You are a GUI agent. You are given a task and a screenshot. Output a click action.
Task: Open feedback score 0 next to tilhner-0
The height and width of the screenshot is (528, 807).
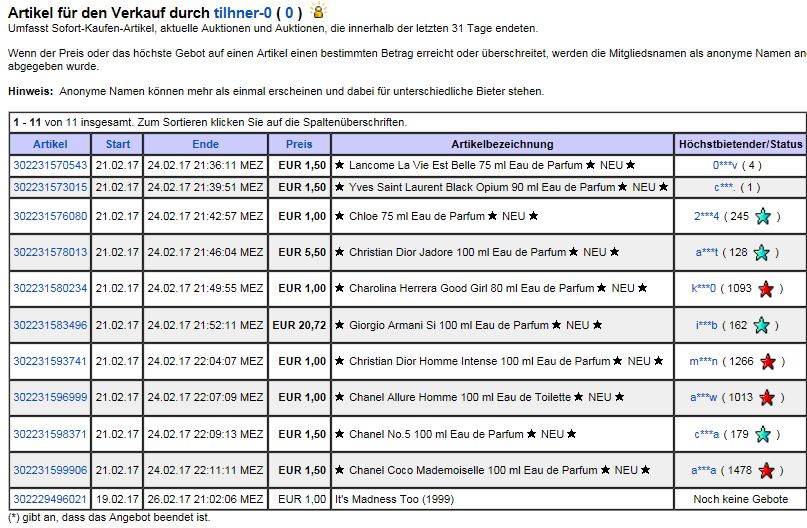tap(289, 12)
